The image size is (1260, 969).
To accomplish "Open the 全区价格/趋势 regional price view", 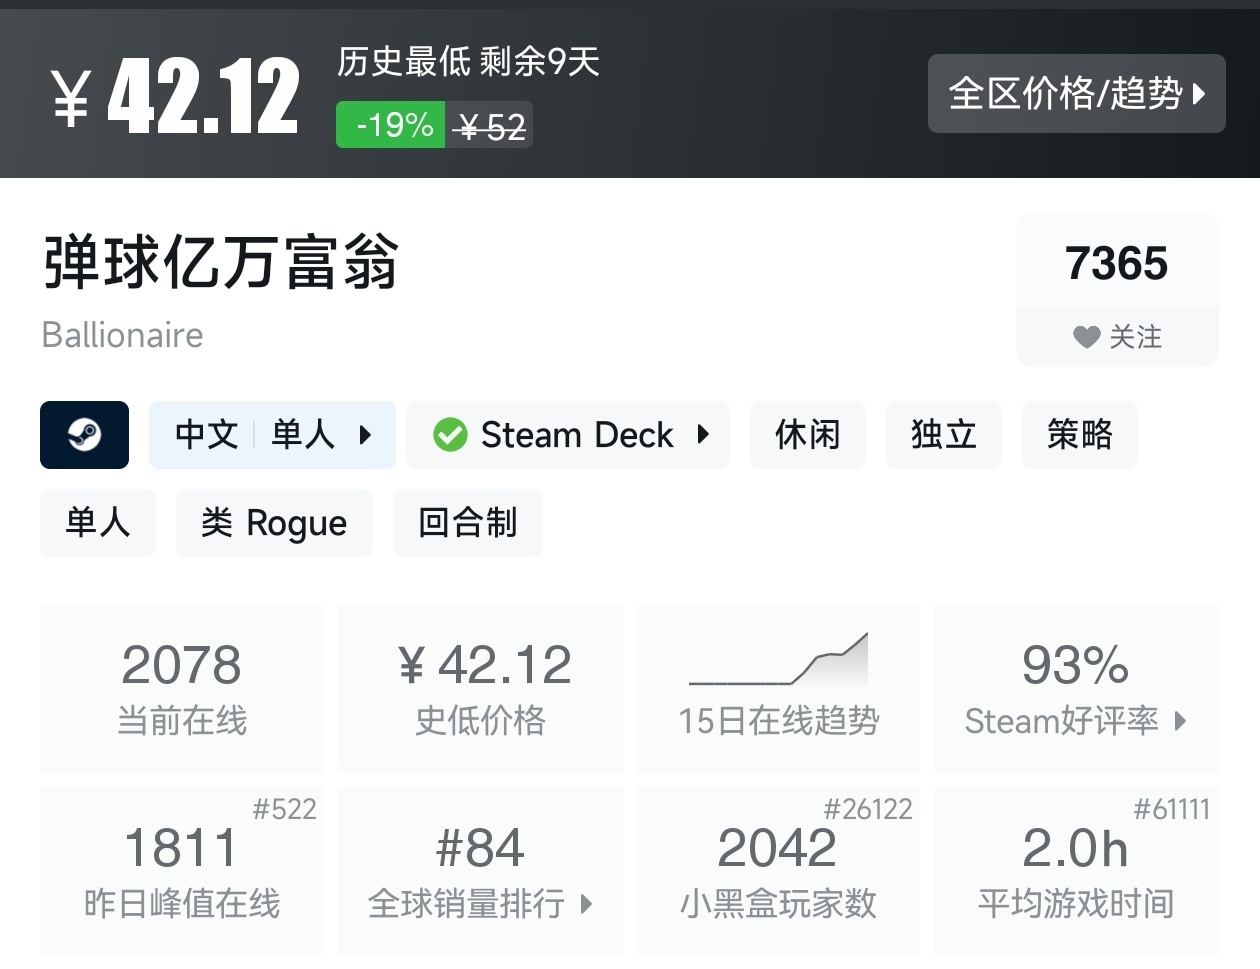I will 1076,94.
